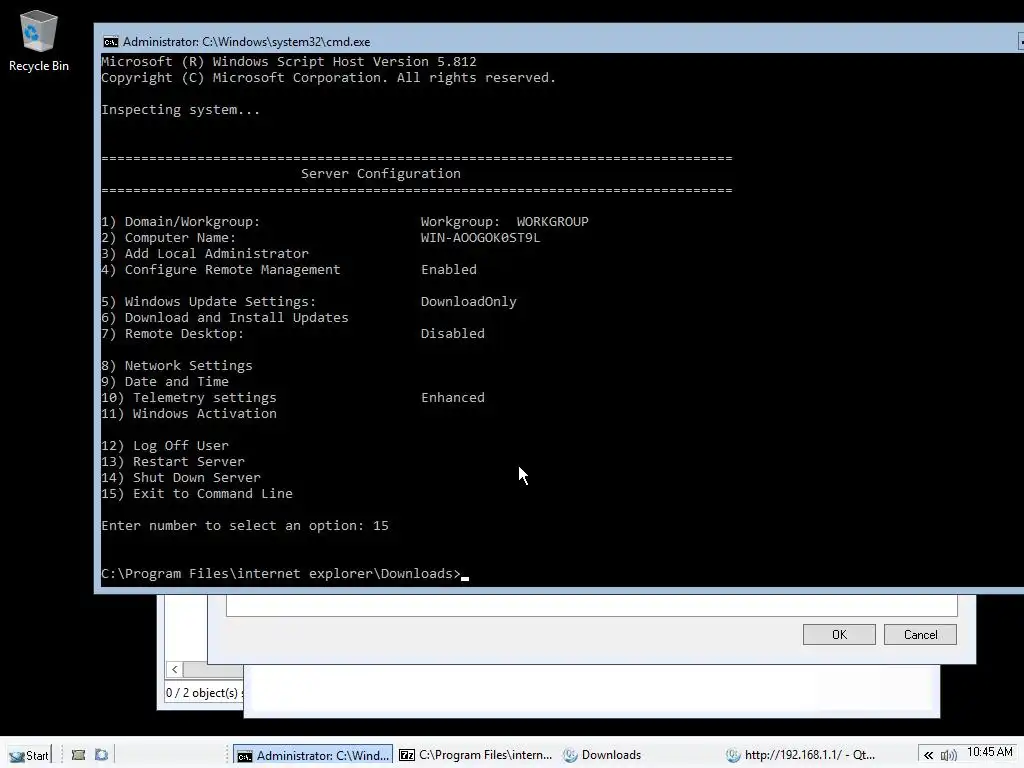Click the '13) Restart Server' line
1024x768 pixels.
(x=172, y=462)
